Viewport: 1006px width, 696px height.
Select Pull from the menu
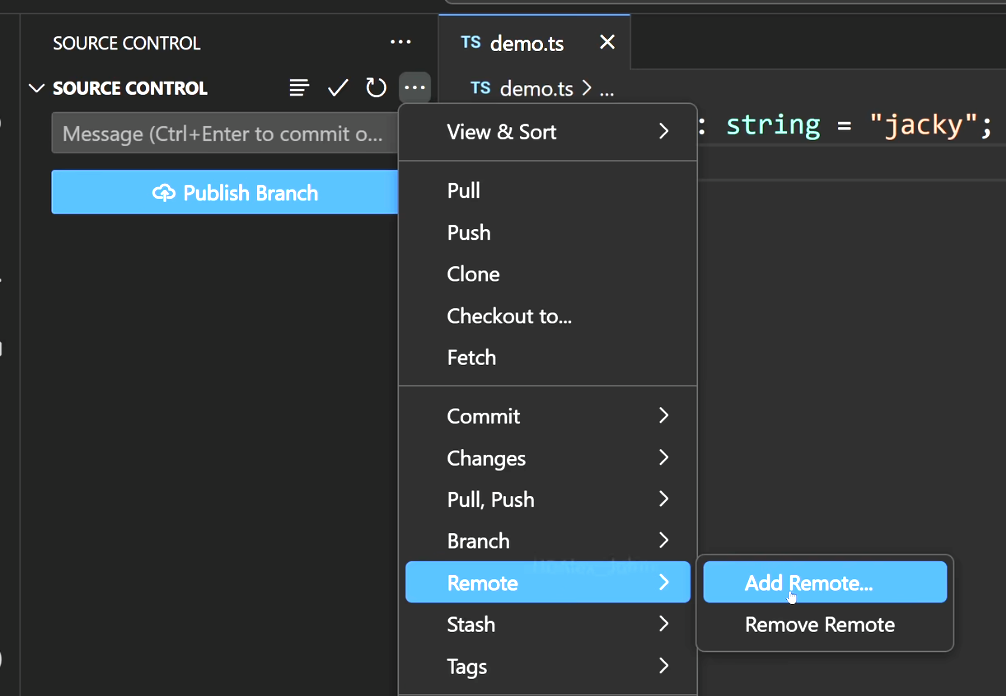click(464, 191)
